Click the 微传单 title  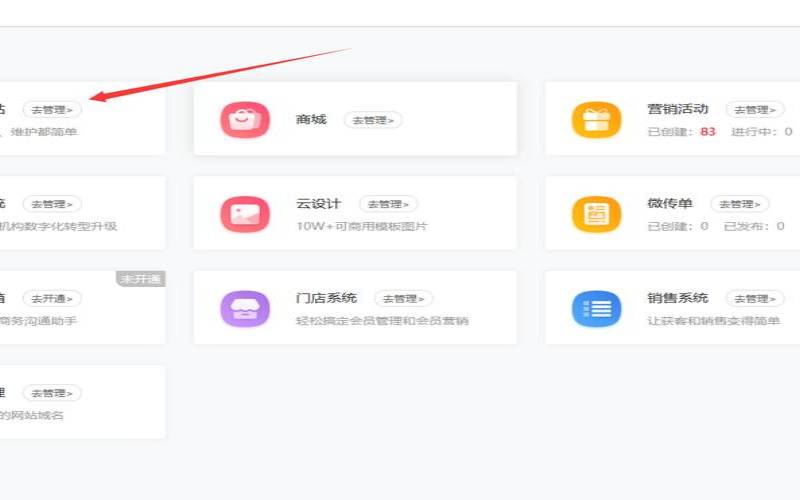coord(670,204)
